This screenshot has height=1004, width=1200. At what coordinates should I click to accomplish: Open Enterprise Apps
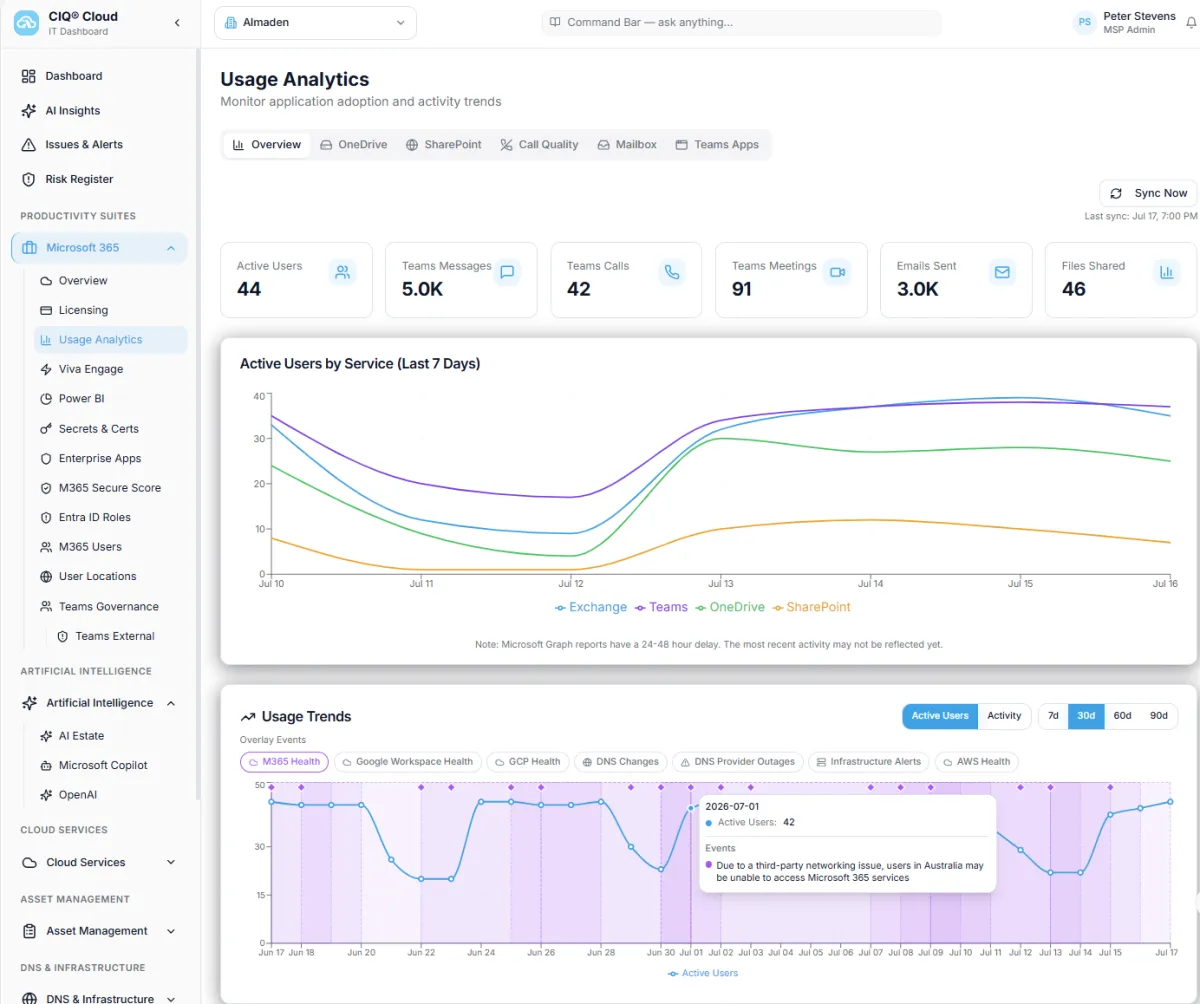110,458
